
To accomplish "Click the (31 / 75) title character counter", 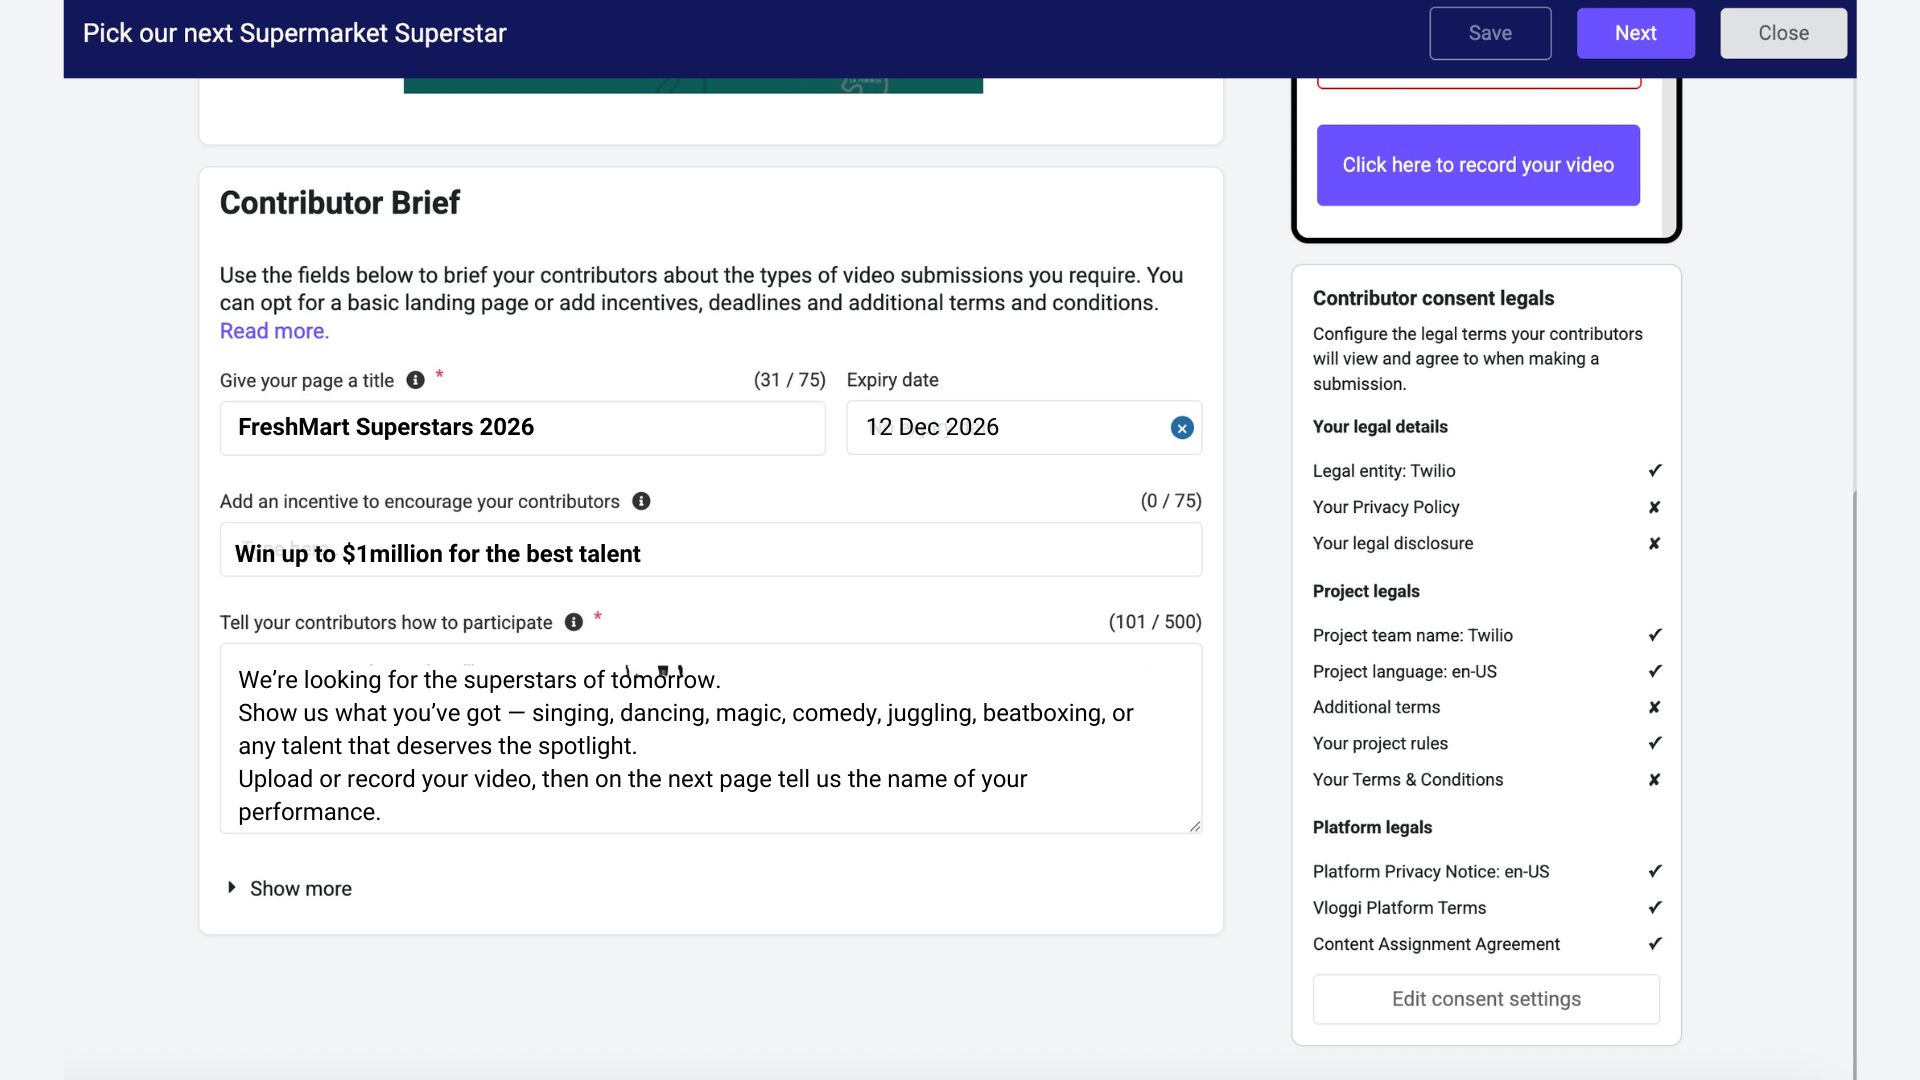I will (x=790, y=380).
